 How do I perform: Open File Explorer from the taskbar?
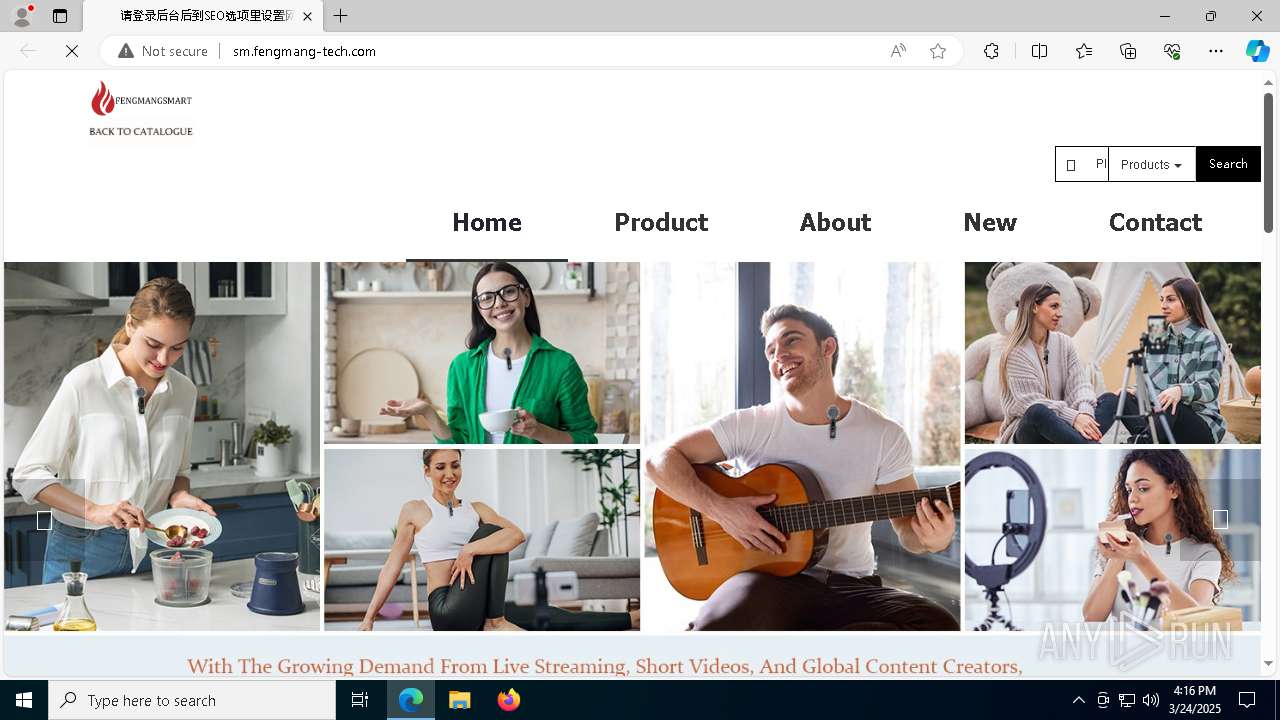coord(460,700)
